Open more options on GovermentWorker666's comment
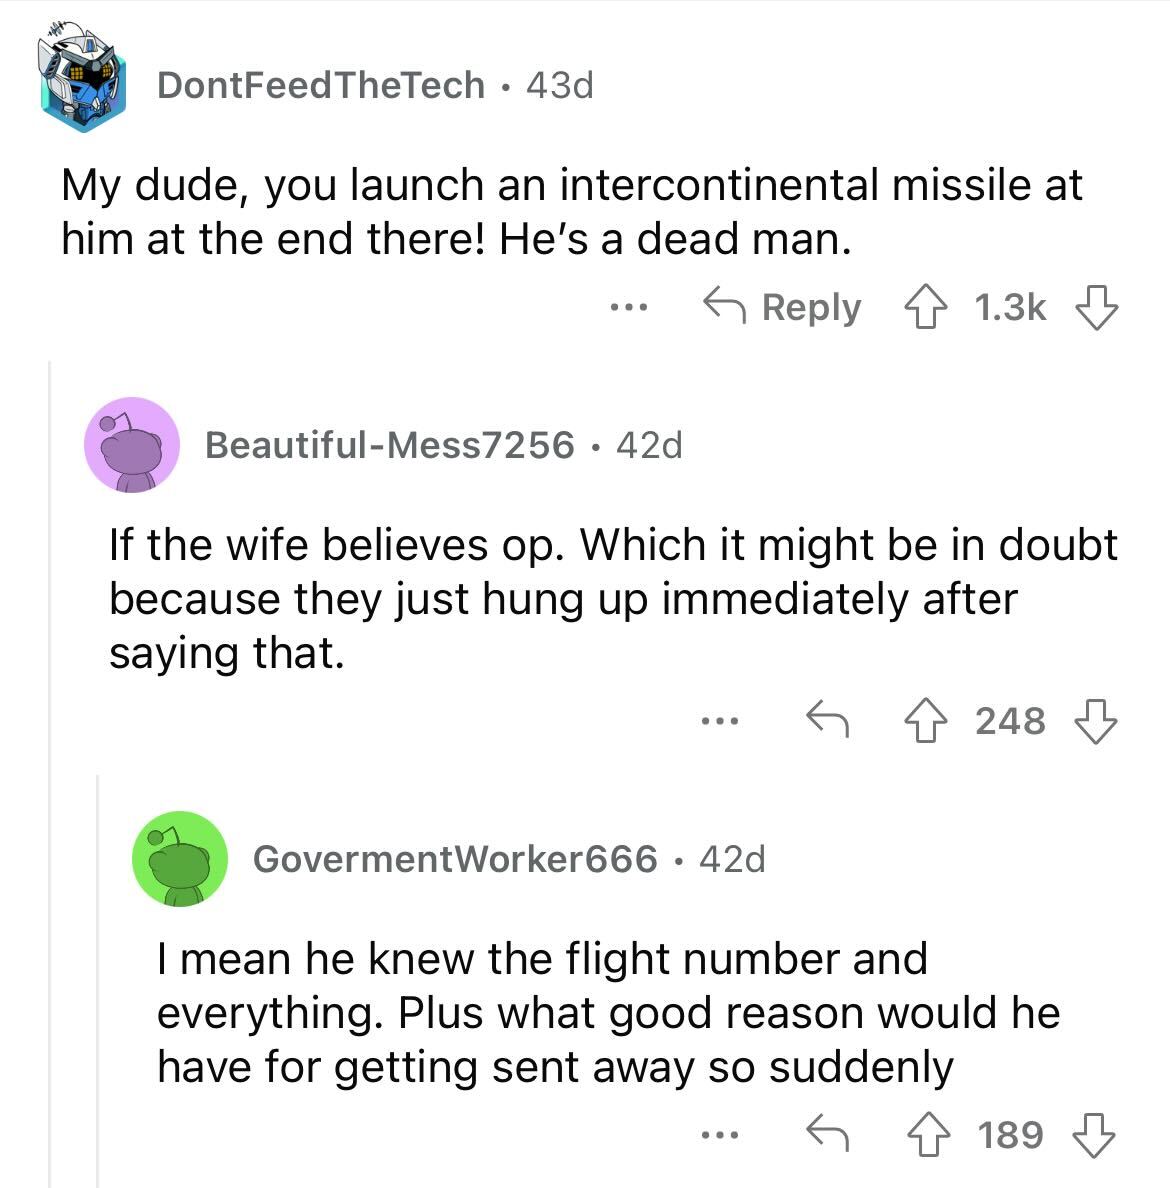The image size is (1170, 1188). [x=720, y=1135]
